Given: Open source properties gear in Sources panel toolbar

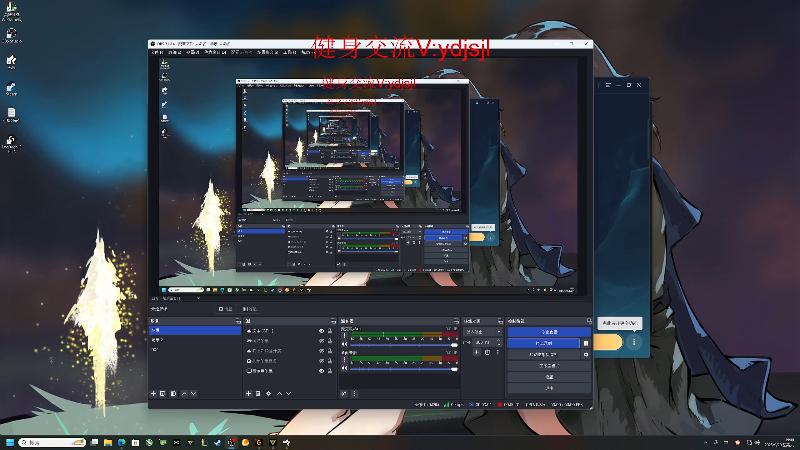Looking at the screenshot, I should (268, 393).
